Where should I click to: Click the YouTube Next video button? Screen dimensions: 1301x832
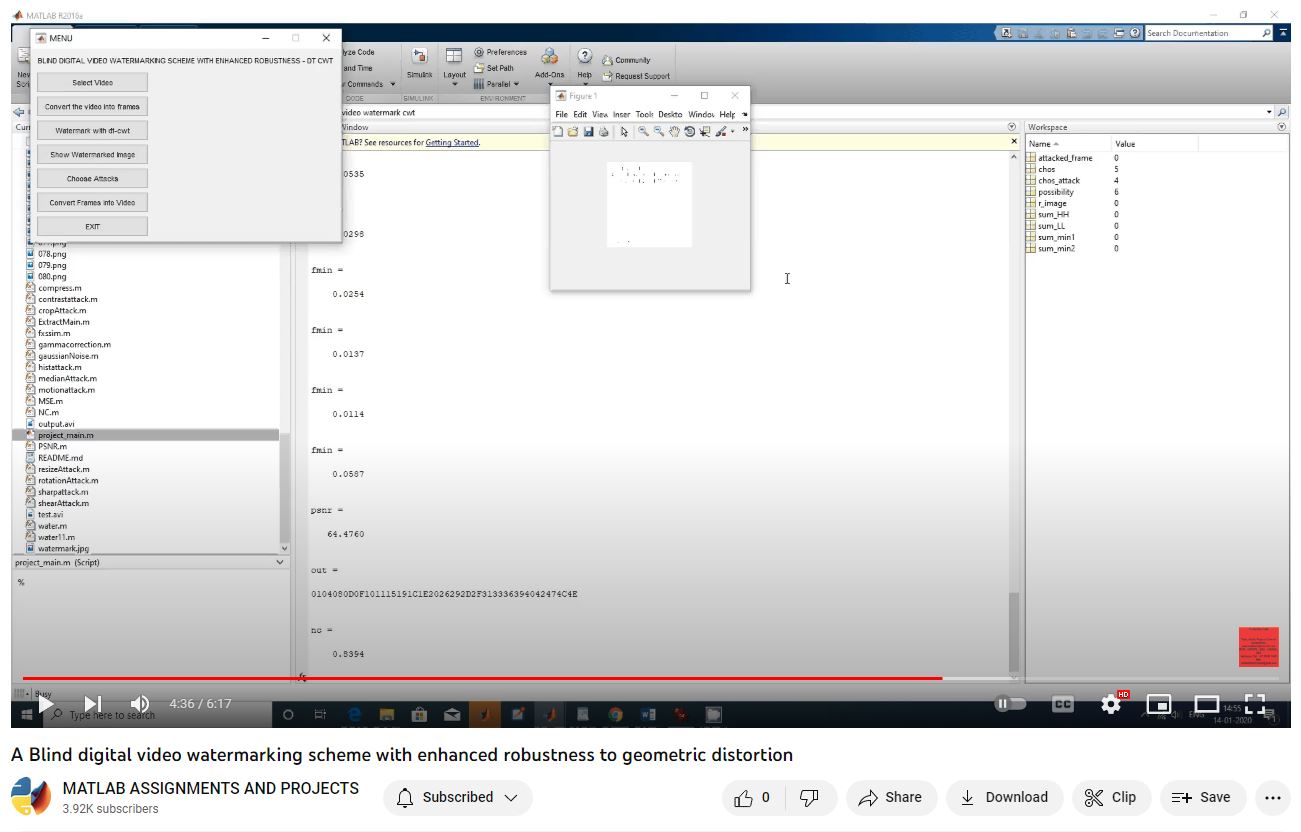pos(93,705)
